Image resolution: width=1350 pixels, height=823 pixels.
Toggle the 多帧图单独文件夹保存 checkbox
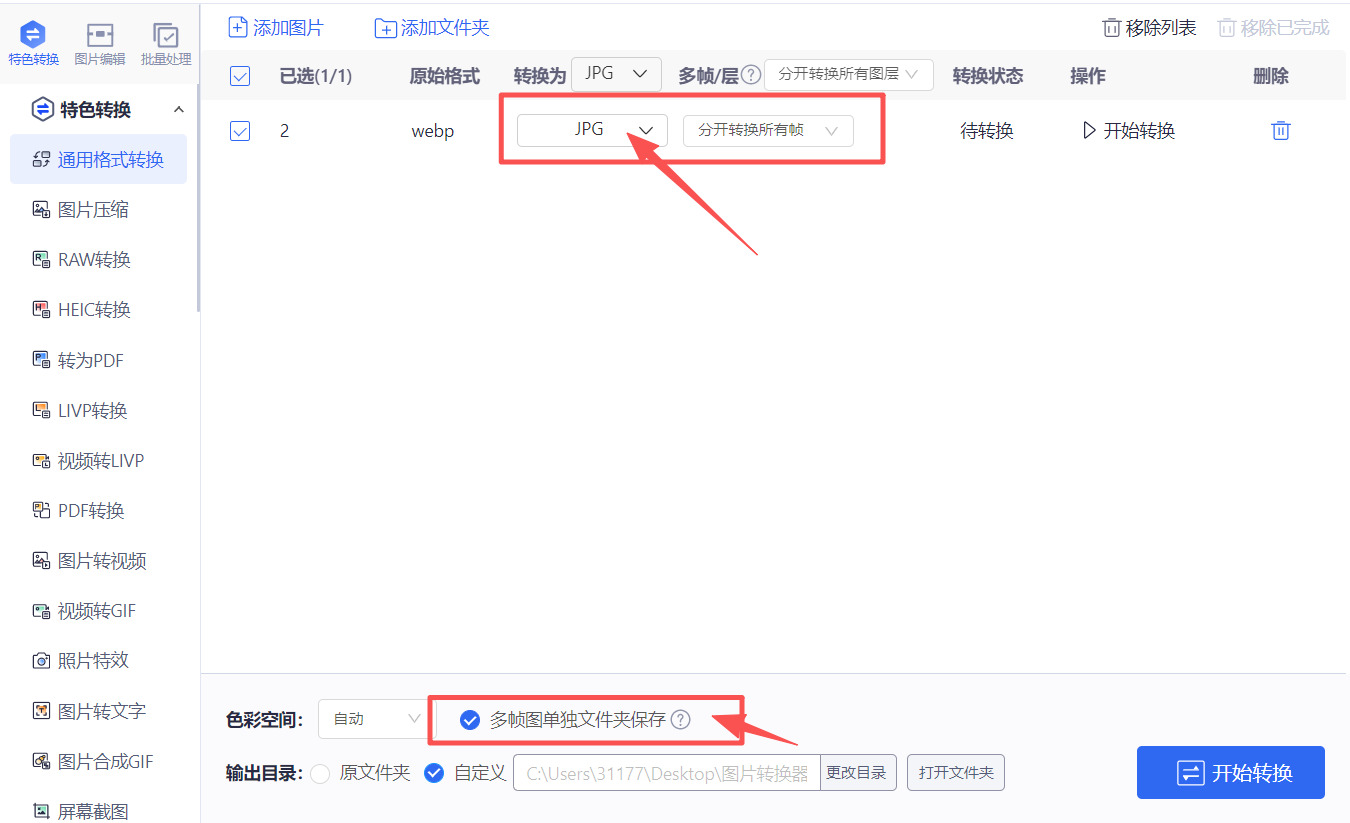[x=470, y=720]
